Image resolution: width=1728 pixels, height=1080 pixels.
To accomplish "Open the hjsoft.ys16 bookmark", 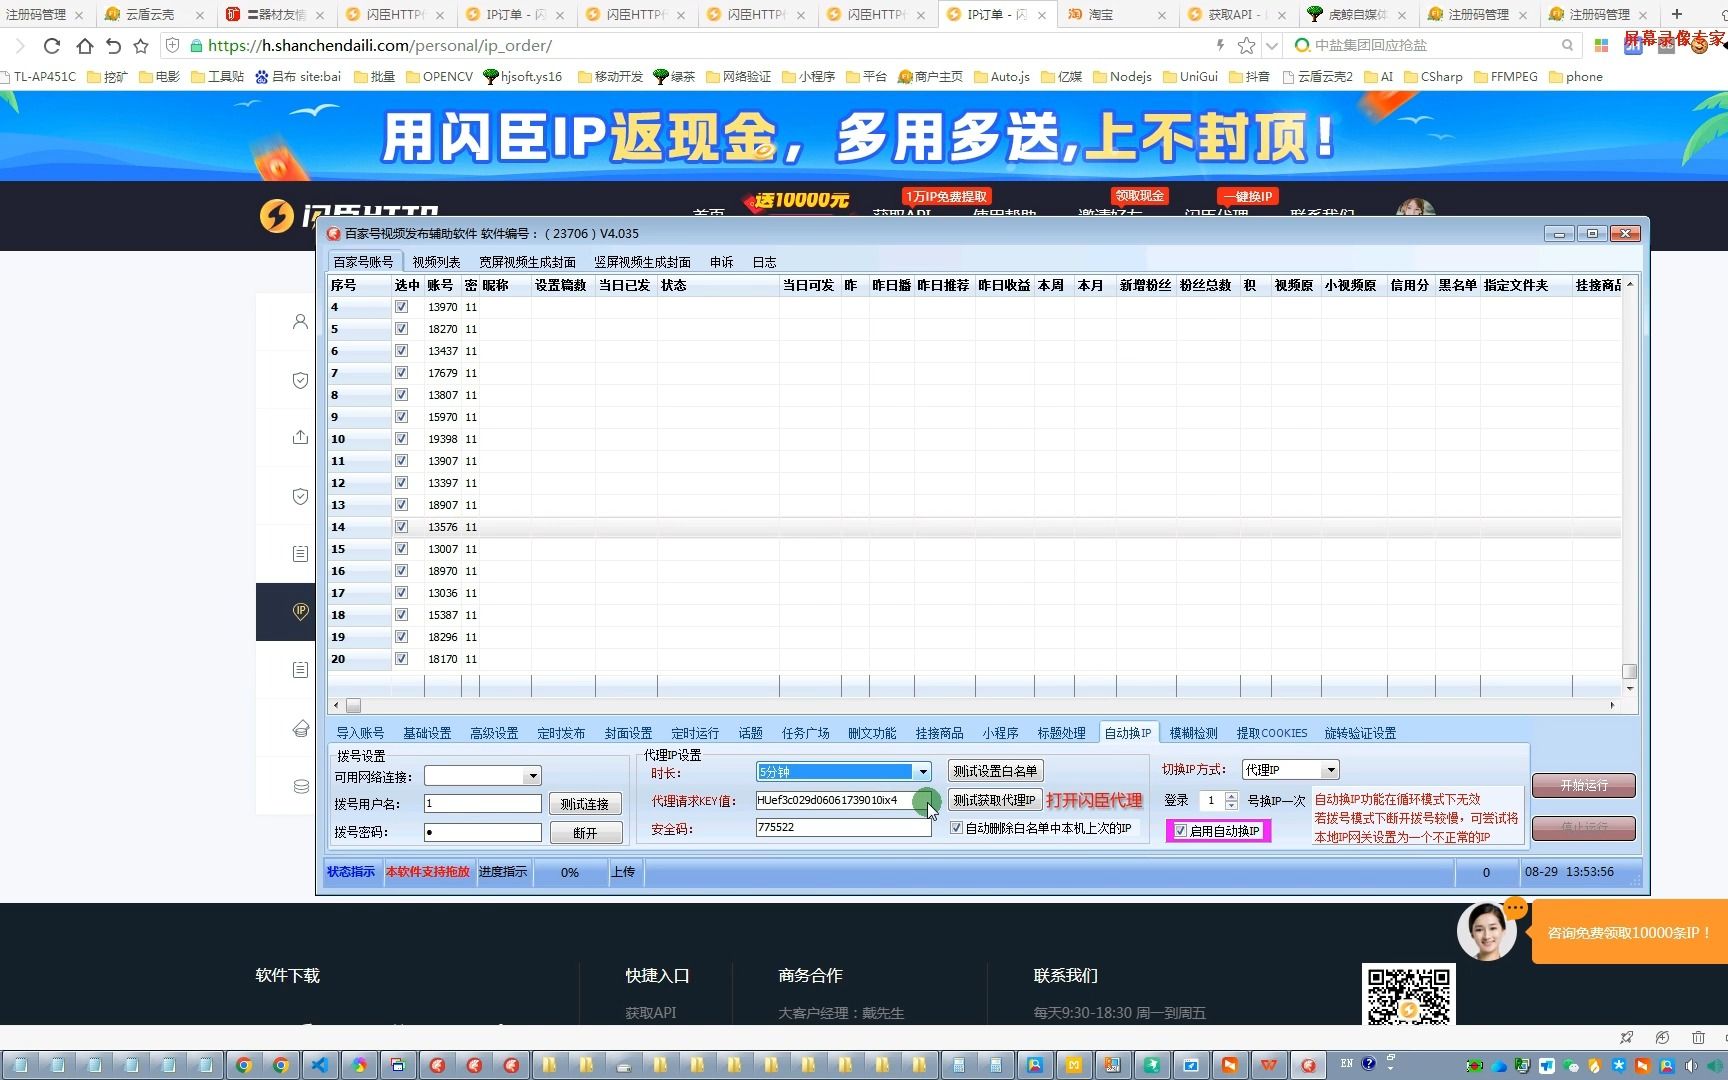I will [x=522, y=76].
